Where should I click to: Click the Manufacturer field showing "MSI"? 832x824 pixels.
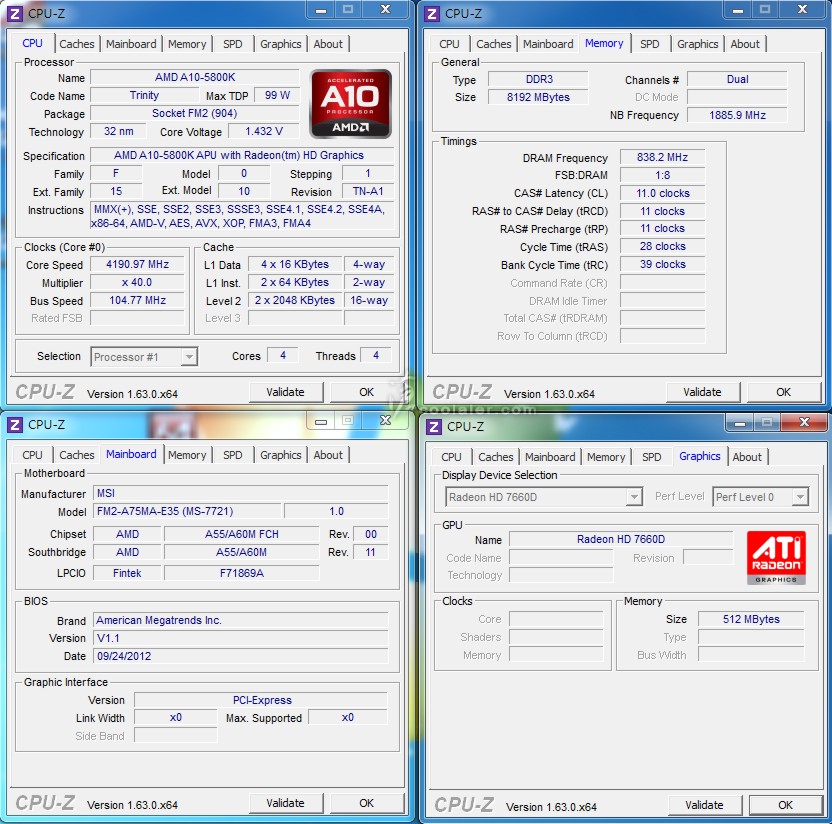[x=240, y=493]
